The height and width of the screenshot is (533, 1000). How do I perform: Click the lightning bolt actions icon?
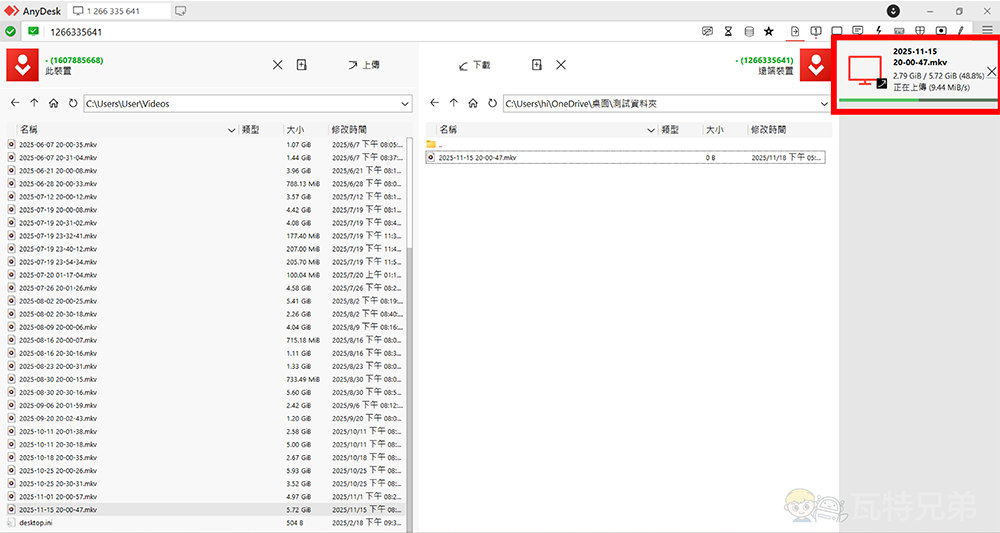point(878,31)
